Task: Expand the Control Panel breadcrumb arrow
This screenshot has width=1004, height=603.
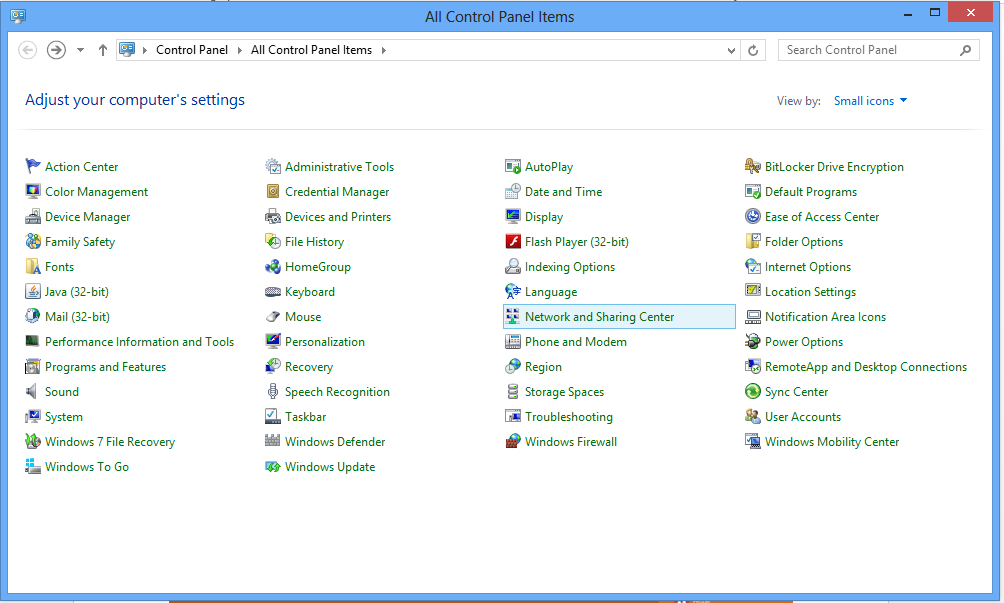Action: [x=239, y=50]
